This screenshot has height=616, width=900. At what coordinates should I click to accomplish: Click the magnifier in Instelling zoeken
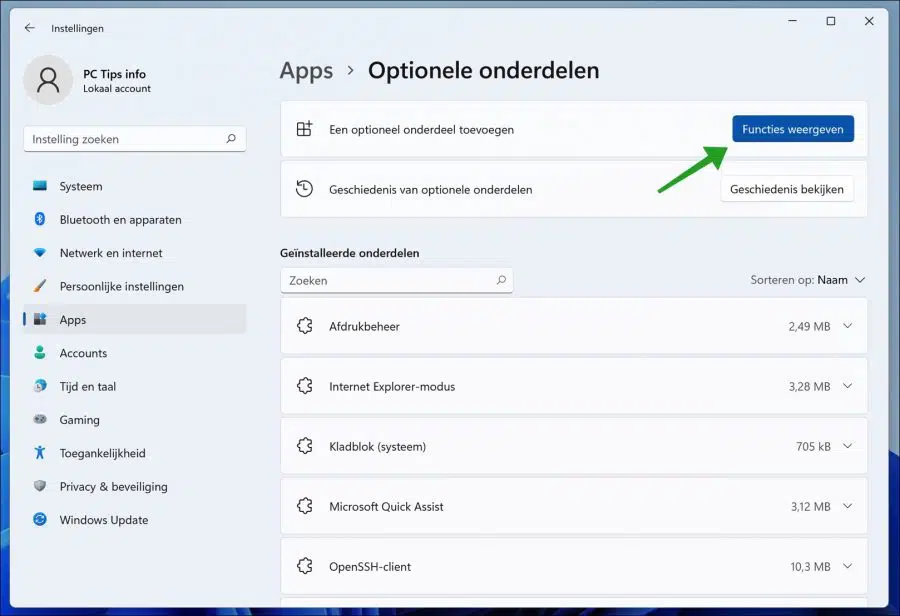point(231,138)
